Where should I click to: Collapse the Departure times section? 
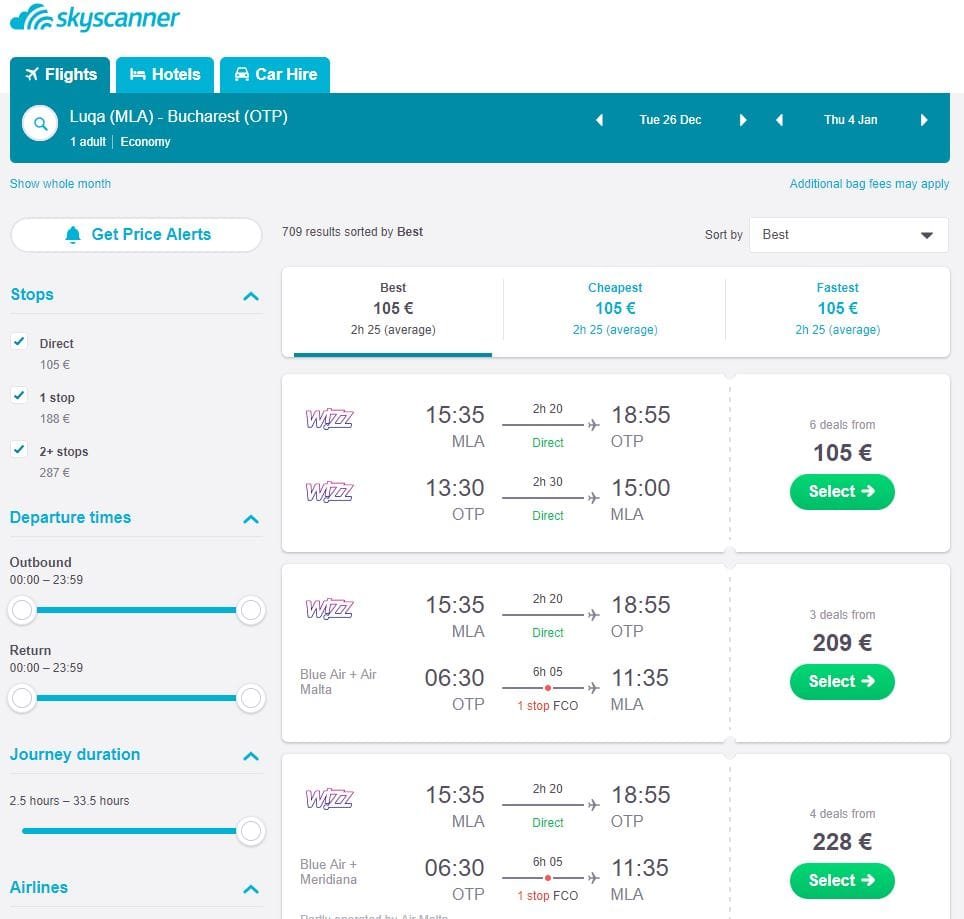[x=251, y=519]
